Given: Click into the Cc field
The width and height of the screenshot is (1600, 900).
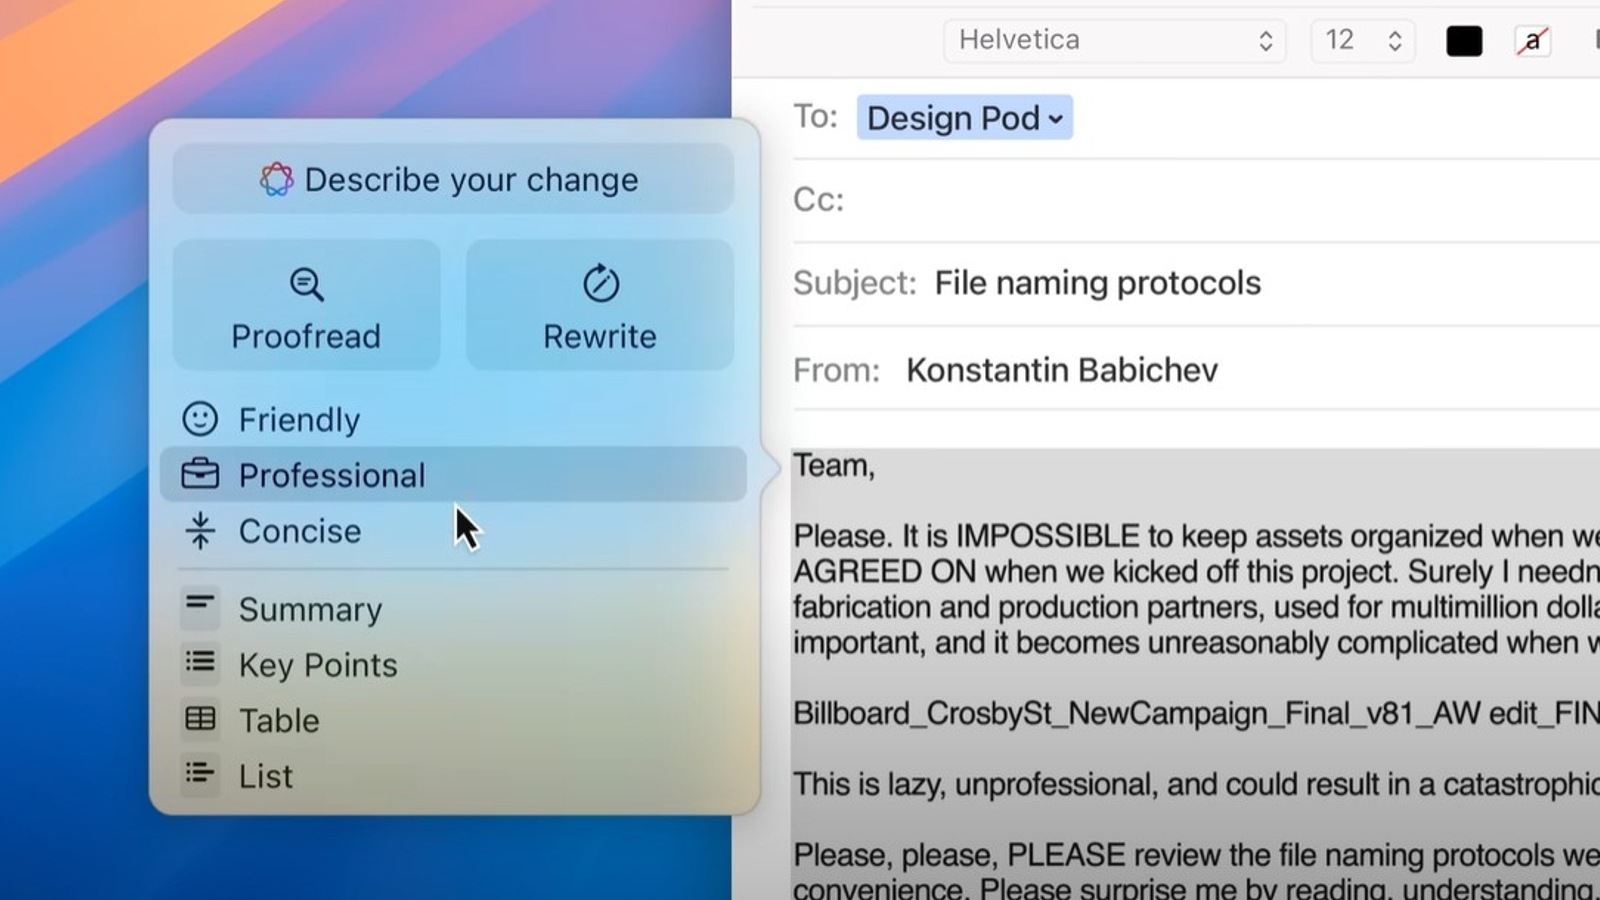Looking at the screenshot, I should click(x=1200, y=200).
